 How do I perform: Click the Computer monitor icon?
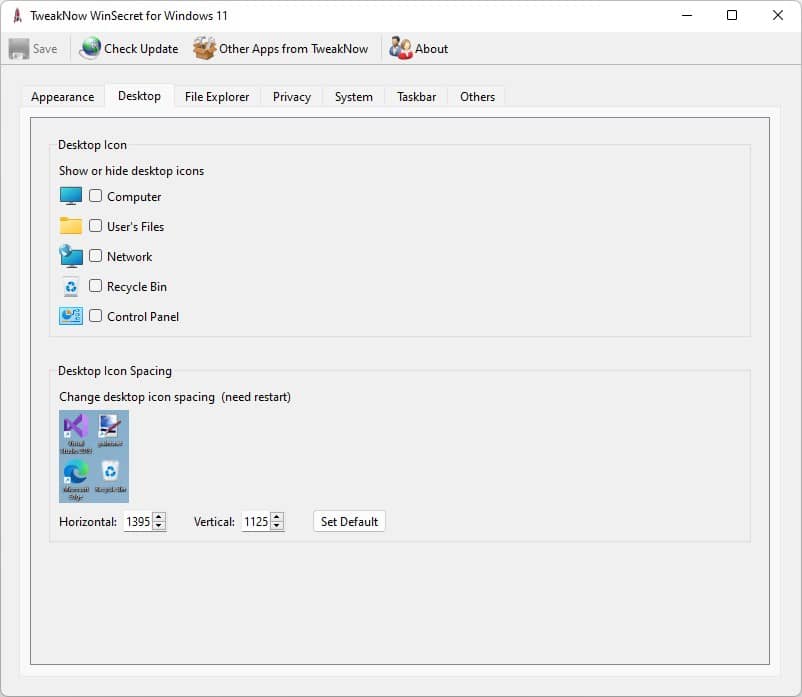pyautogui.click(x=71, y=196)
